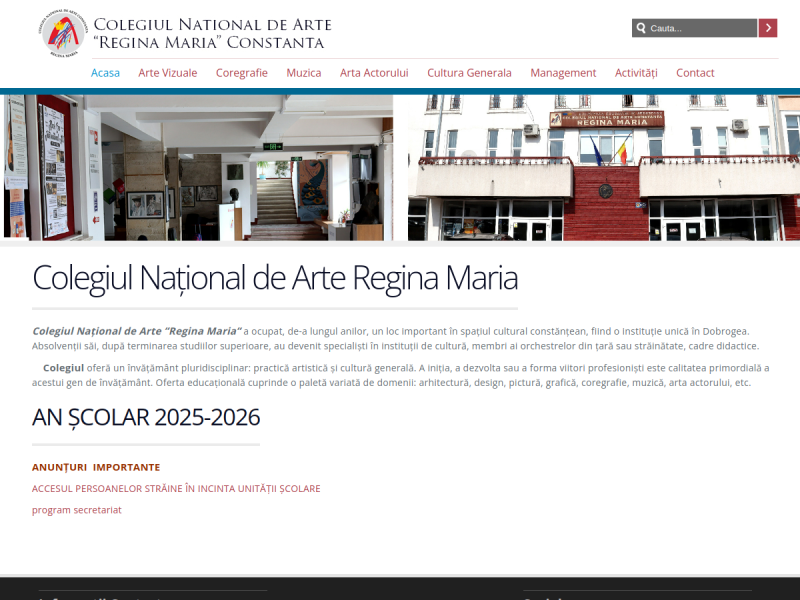Expand the Coregrafie submenu
The image size is (800, 600).
click(241, 72)
